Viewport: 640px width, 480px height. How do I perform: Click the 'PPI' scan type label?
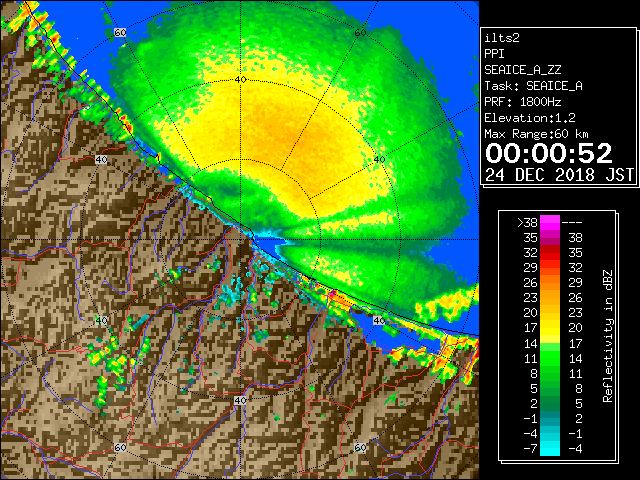494,54
